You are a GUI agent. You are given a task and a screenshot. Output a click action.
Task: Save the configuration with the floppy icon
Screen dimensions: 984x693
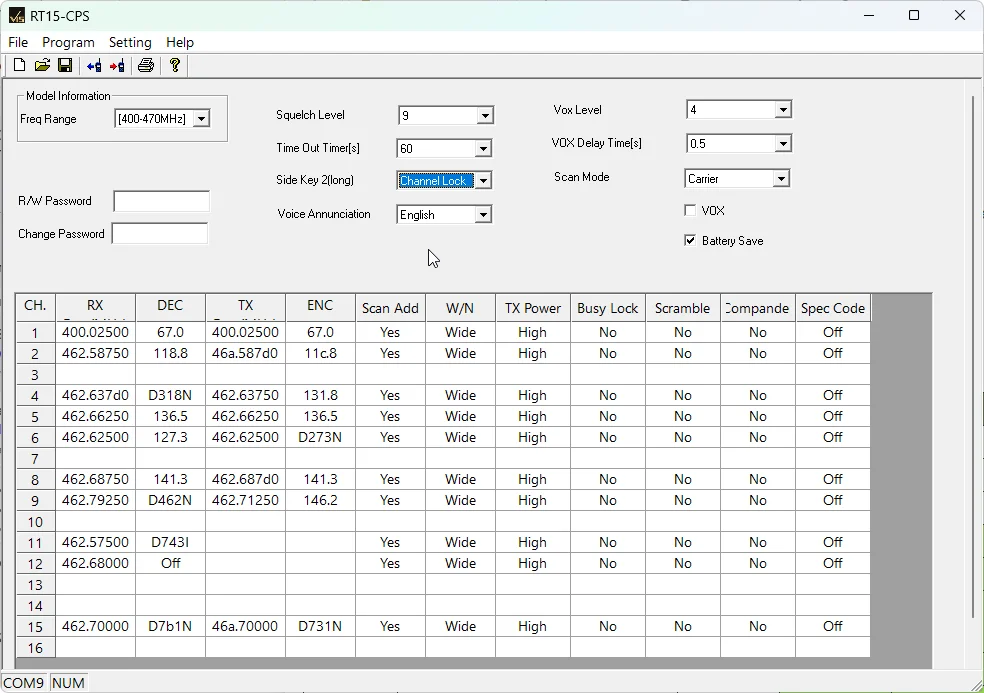click(65, 66)
